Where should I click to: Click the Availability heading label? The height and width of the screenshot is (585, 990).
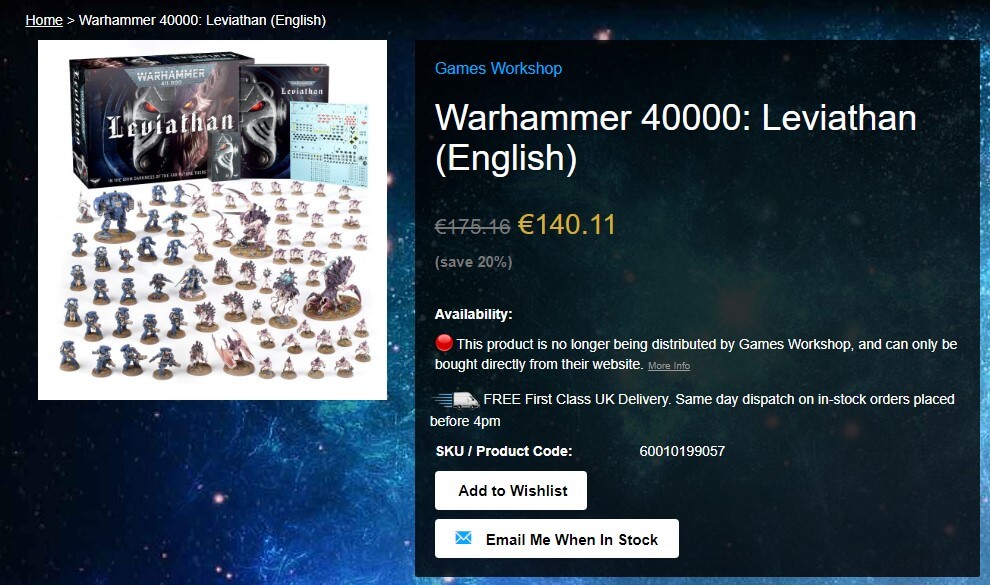[x=474, y=314]
